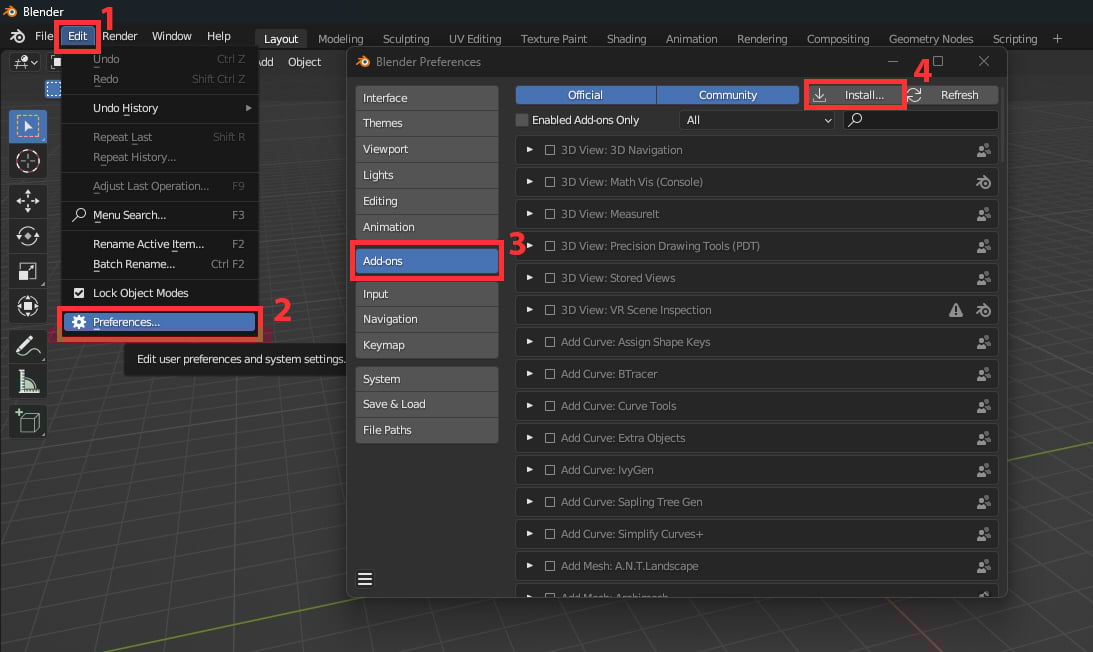Open the File Paths preferences section
Screen dimensions: 1093x652
427,430
